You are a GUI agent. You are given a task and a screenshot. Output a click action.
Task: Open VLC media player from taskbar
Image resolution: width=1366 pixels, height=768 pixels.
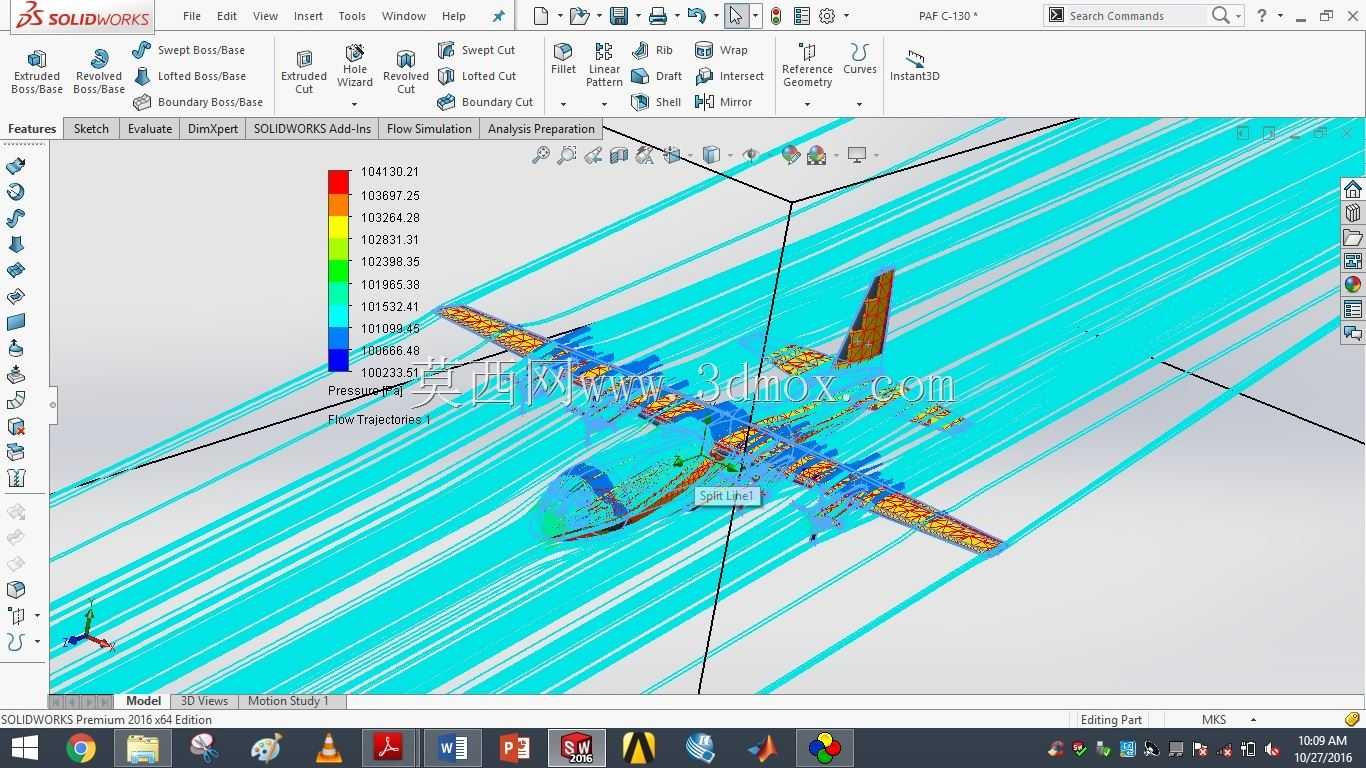tap(327, 748)
